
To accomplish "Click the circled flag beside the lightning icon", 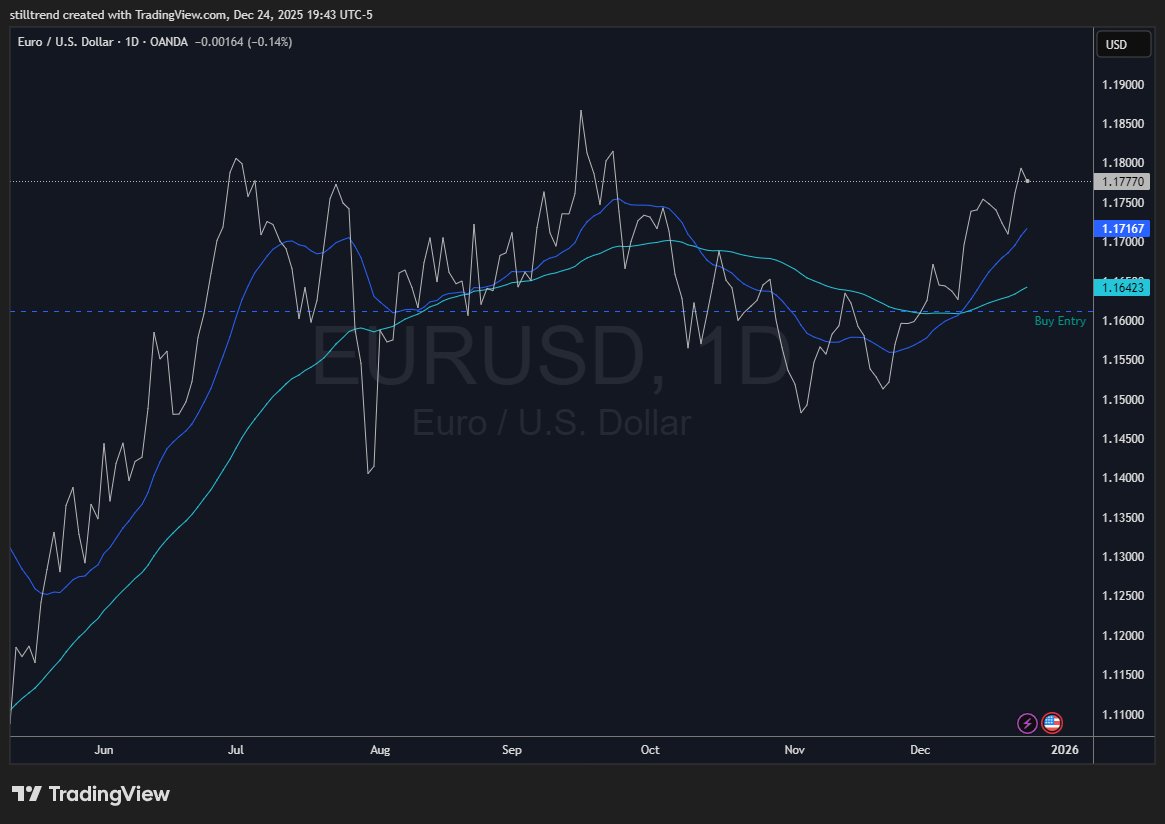I will pos(1052,722).
